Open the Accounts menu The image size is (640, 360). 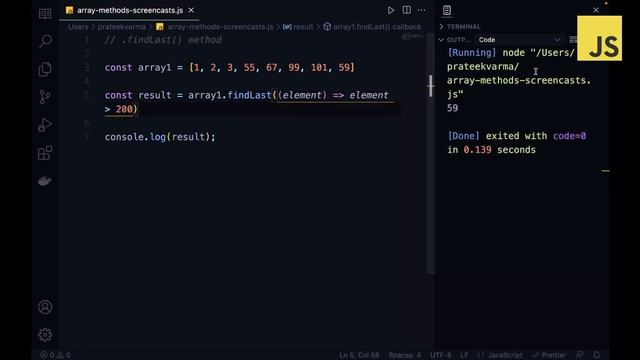click(x=45, y=307)
